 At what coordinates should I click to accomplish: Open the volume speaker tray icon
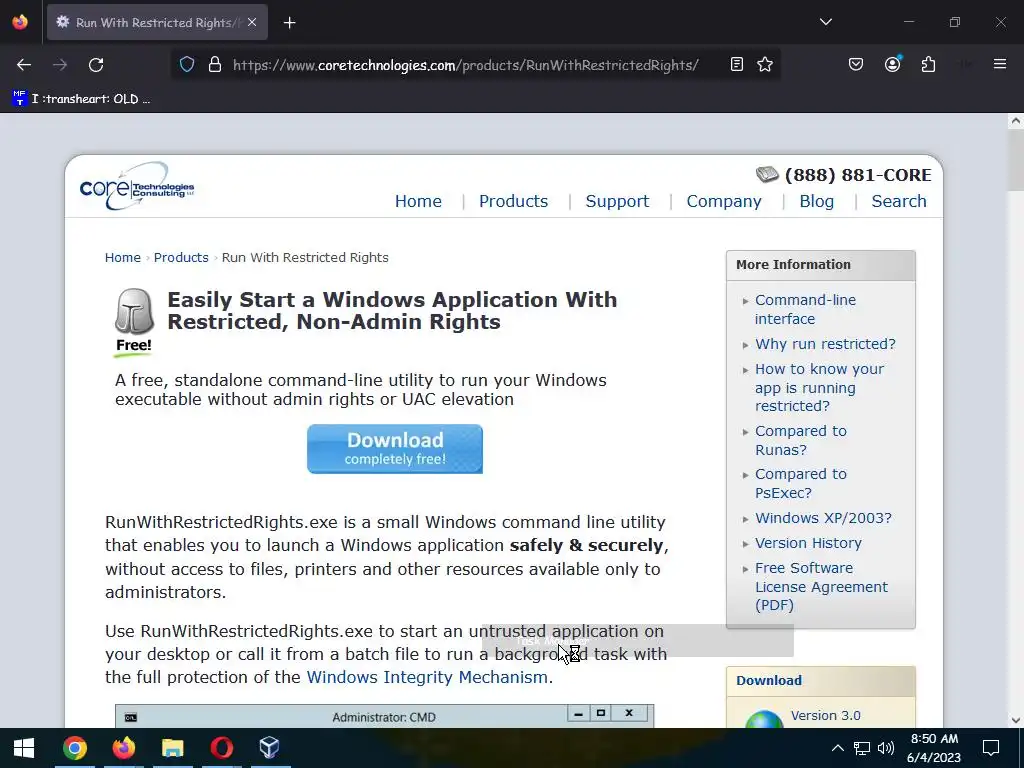pos(886,748)
